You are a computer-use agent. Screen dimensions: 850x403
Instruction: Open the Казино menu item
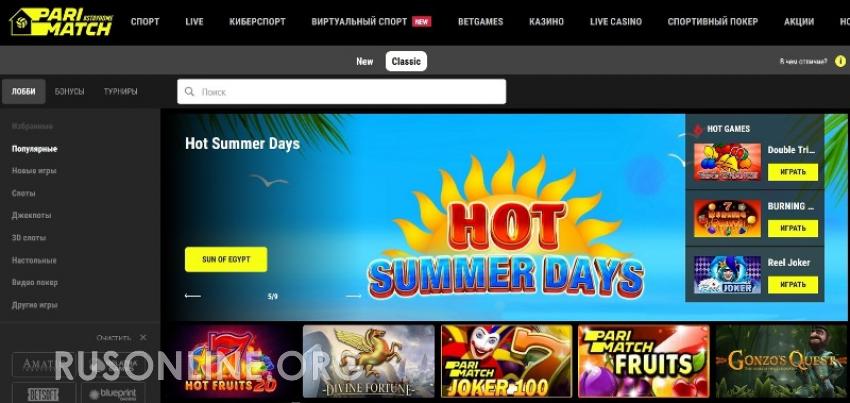tap(546, 22)
